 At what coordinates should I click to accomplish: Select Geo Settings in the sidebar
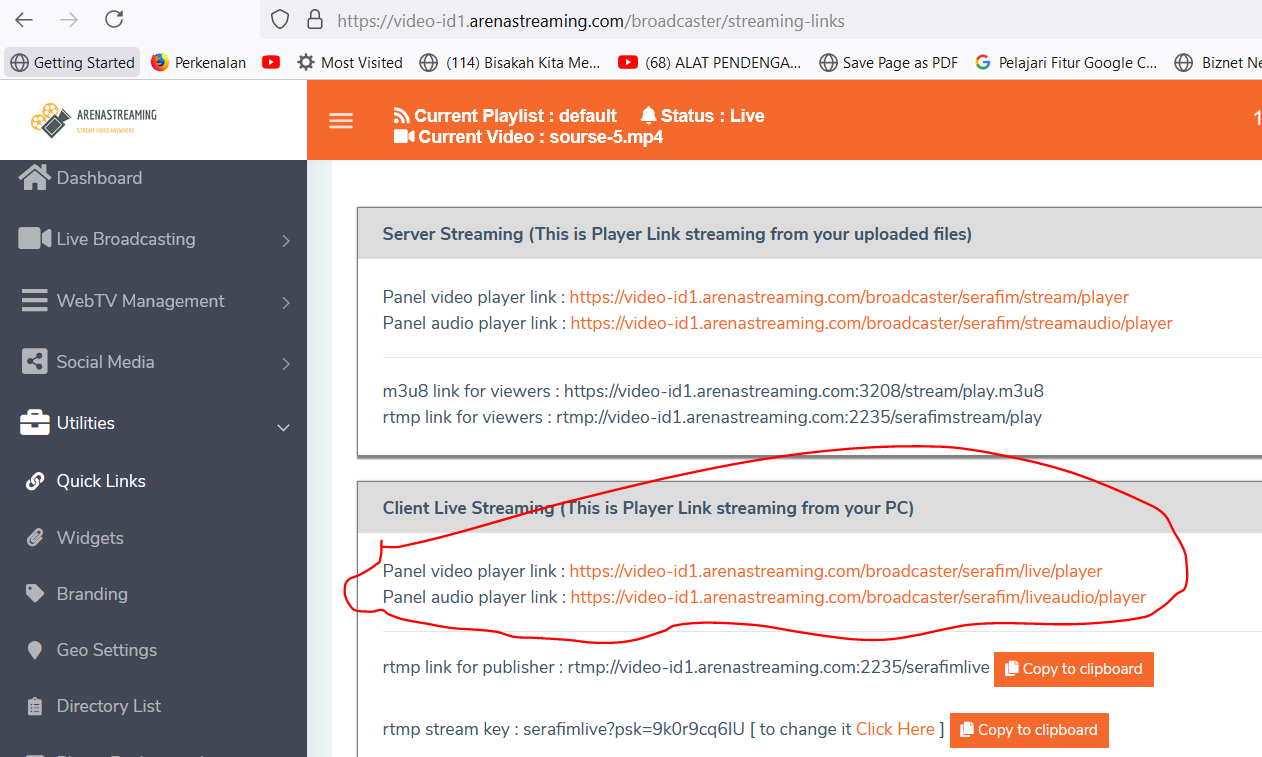coord(107,650)
